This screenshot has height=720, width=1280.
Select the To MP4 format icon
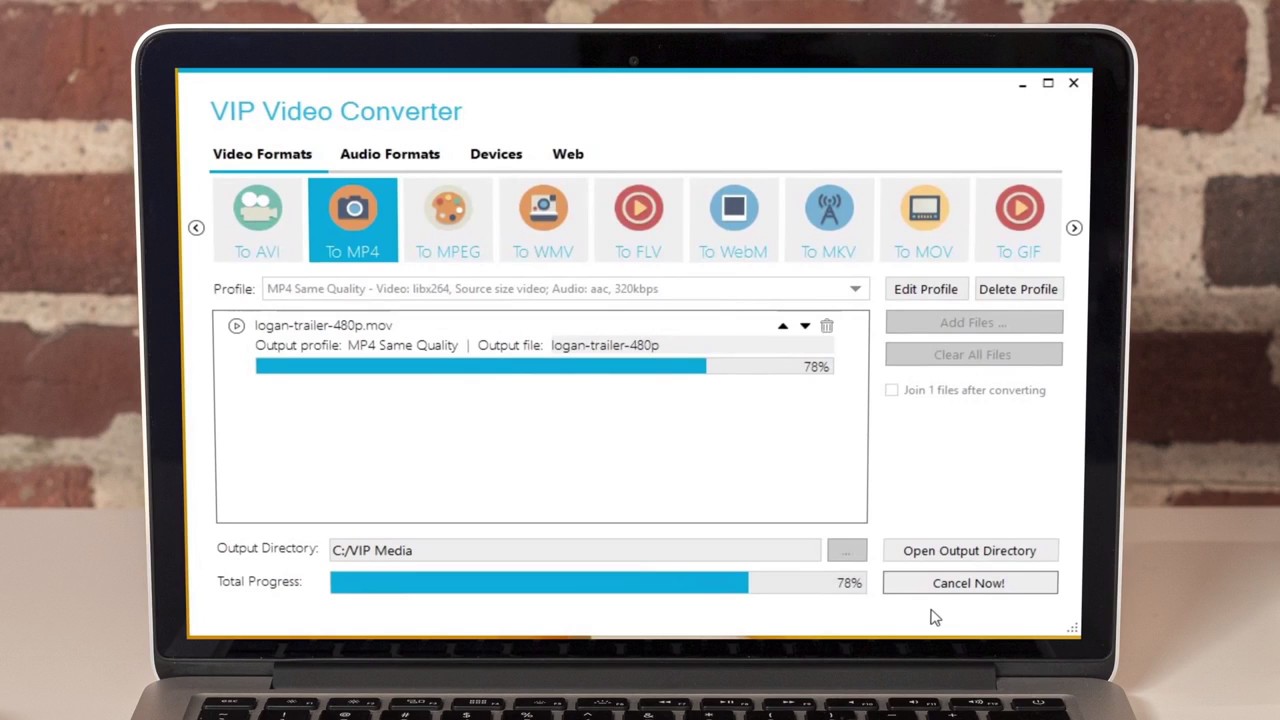coord(353,221)
